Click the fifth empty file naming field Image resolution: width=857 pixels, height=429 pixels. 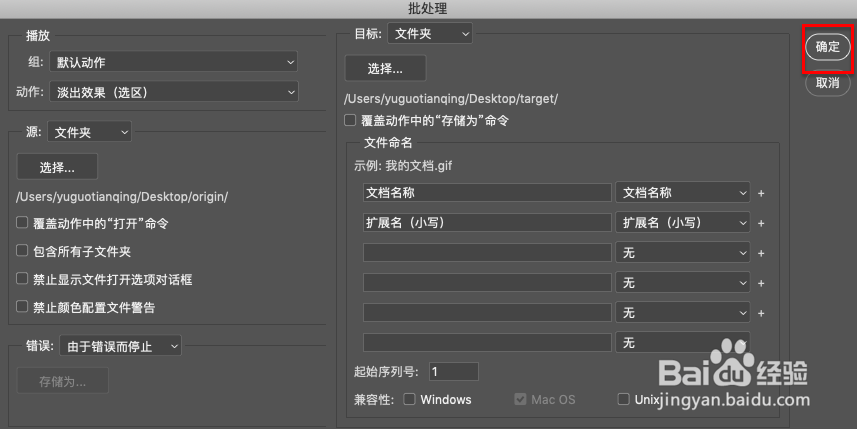tap(487, 313)
